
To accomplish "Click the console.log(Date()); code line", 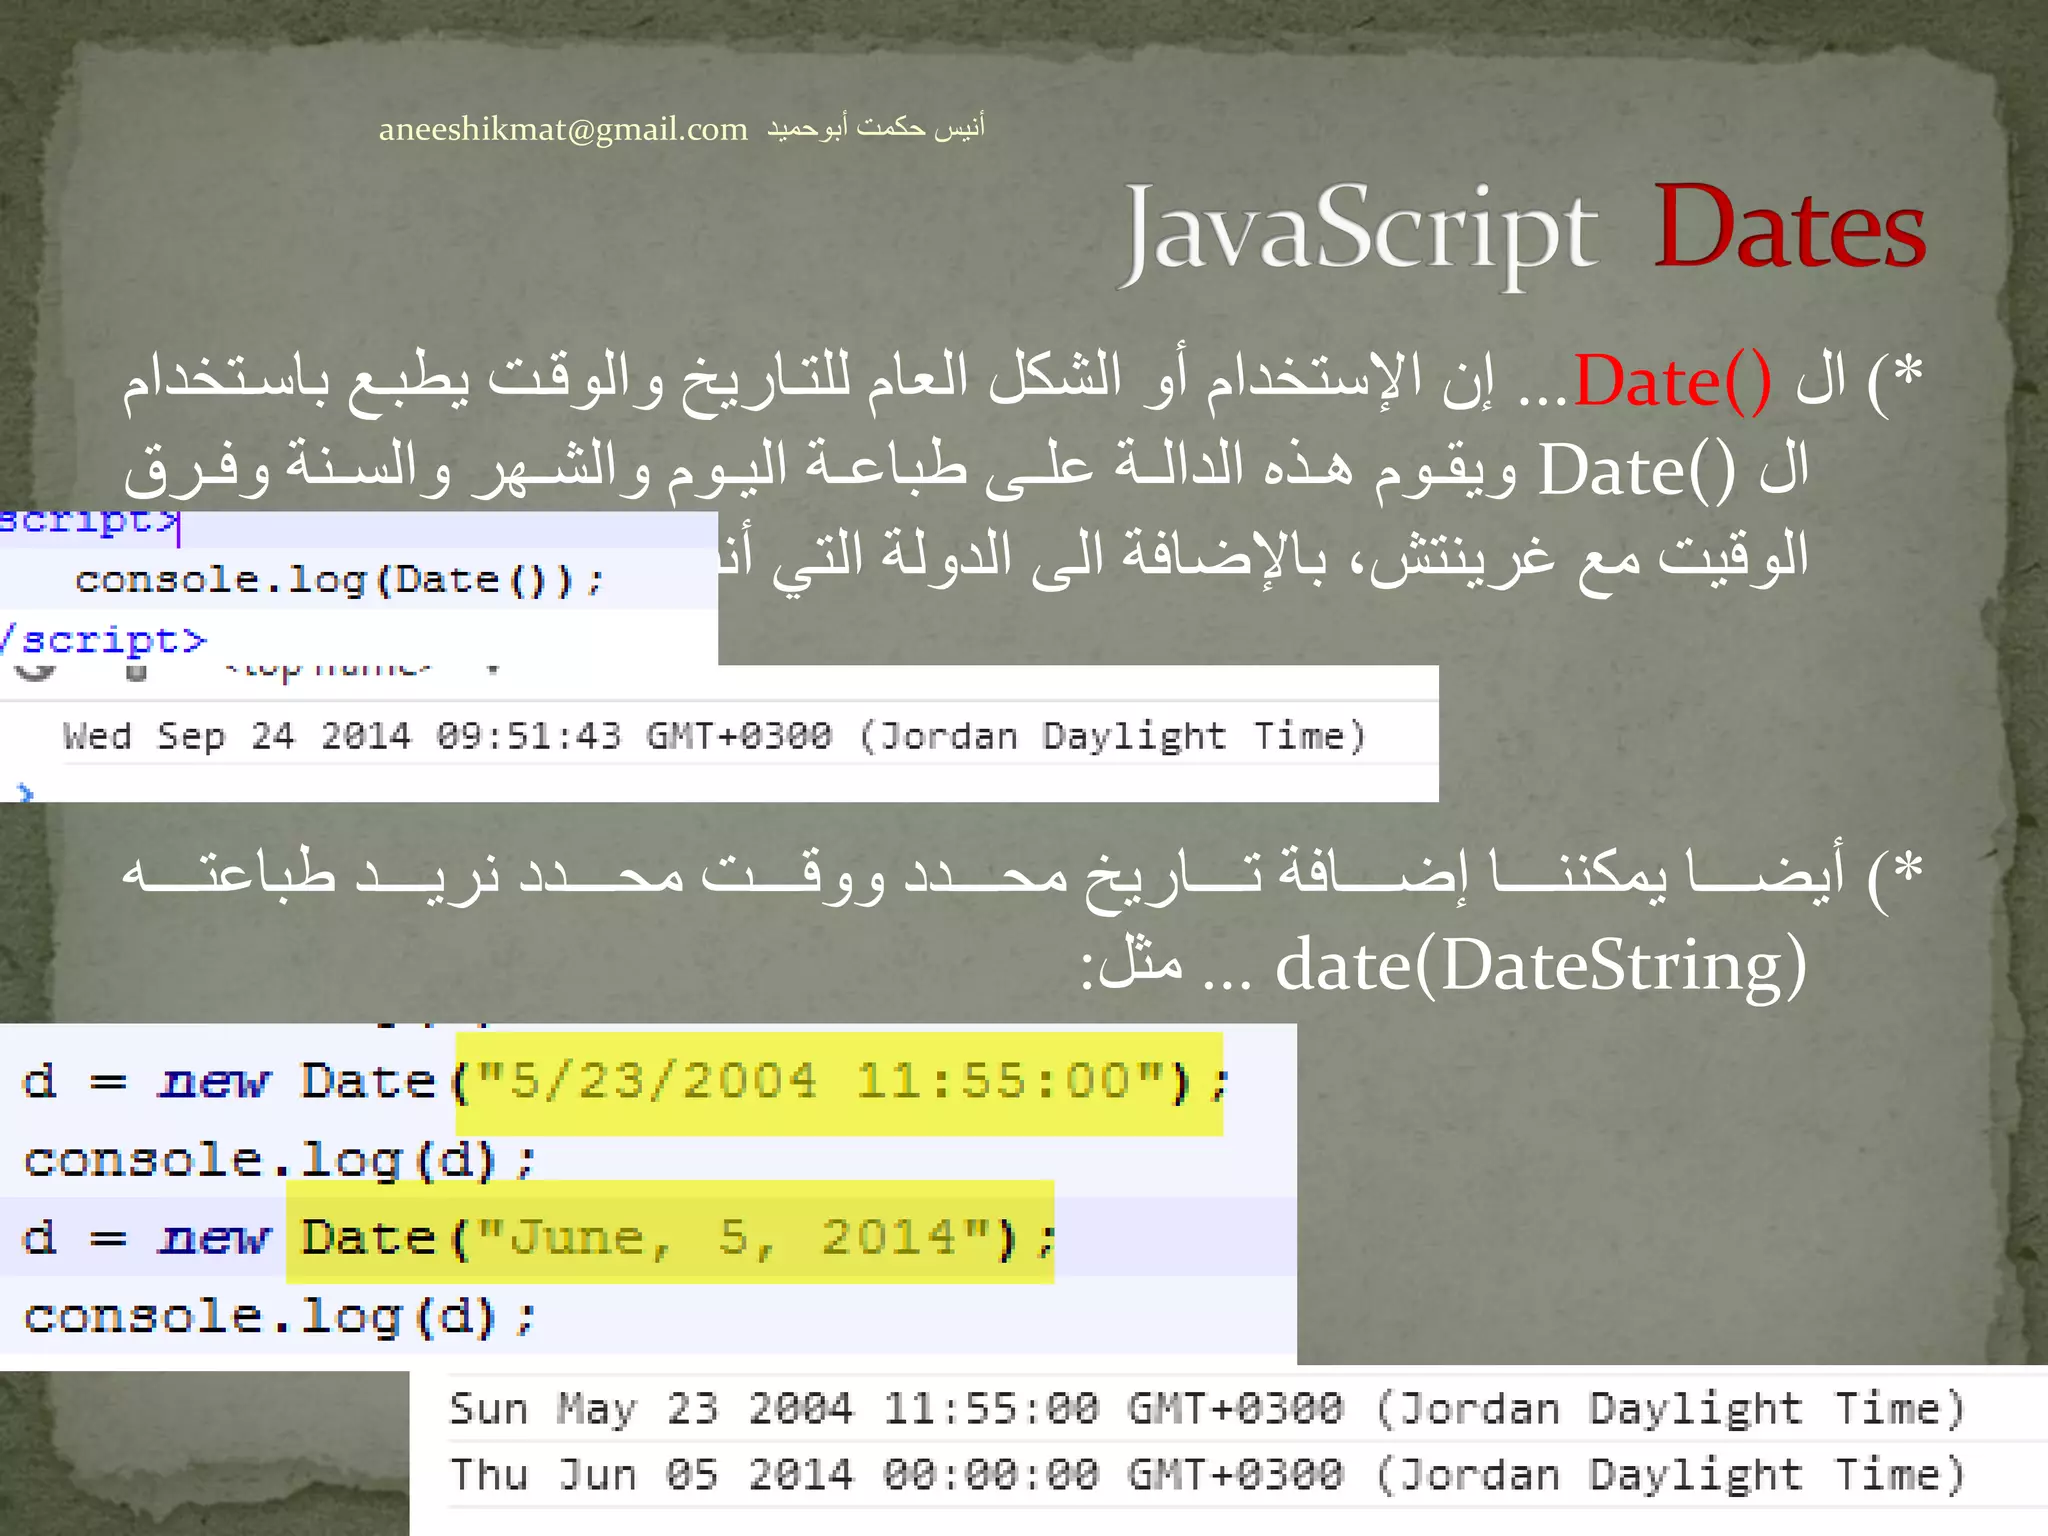I will coord(340,580).
